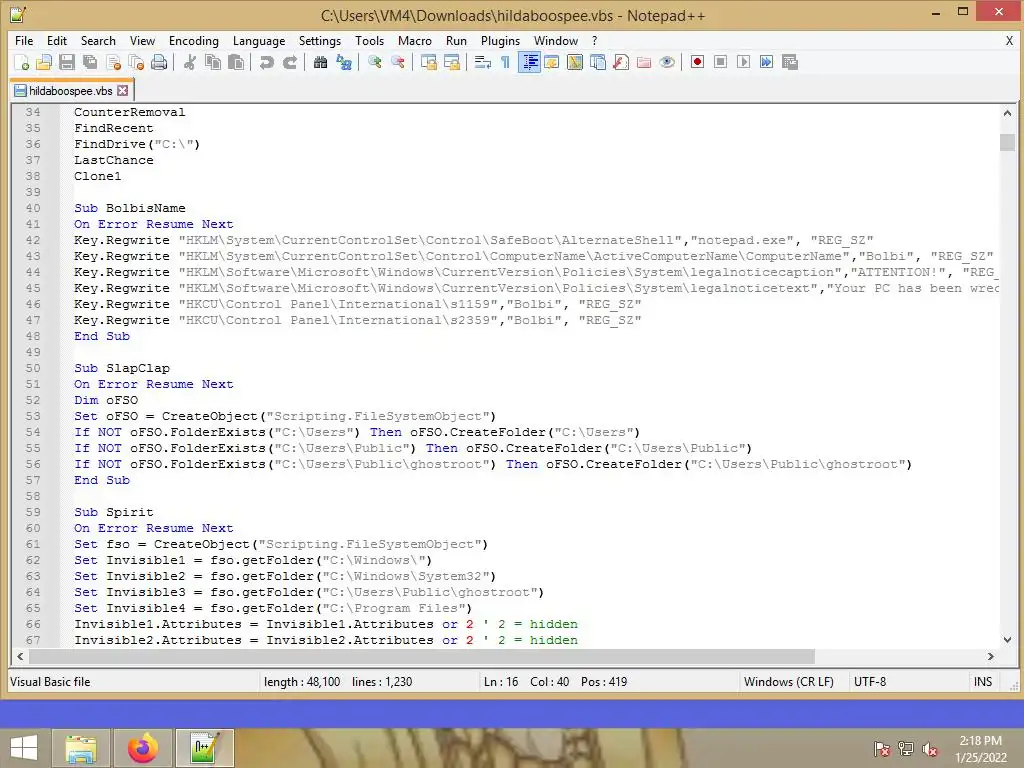Undo last action with Undo arrow

(266, 62)
